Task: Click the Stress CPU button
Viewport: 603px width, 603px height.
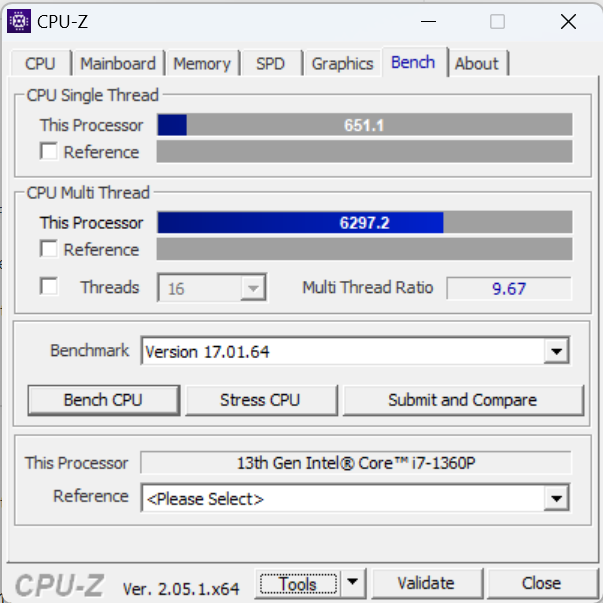Action: (x=261, y=400)
